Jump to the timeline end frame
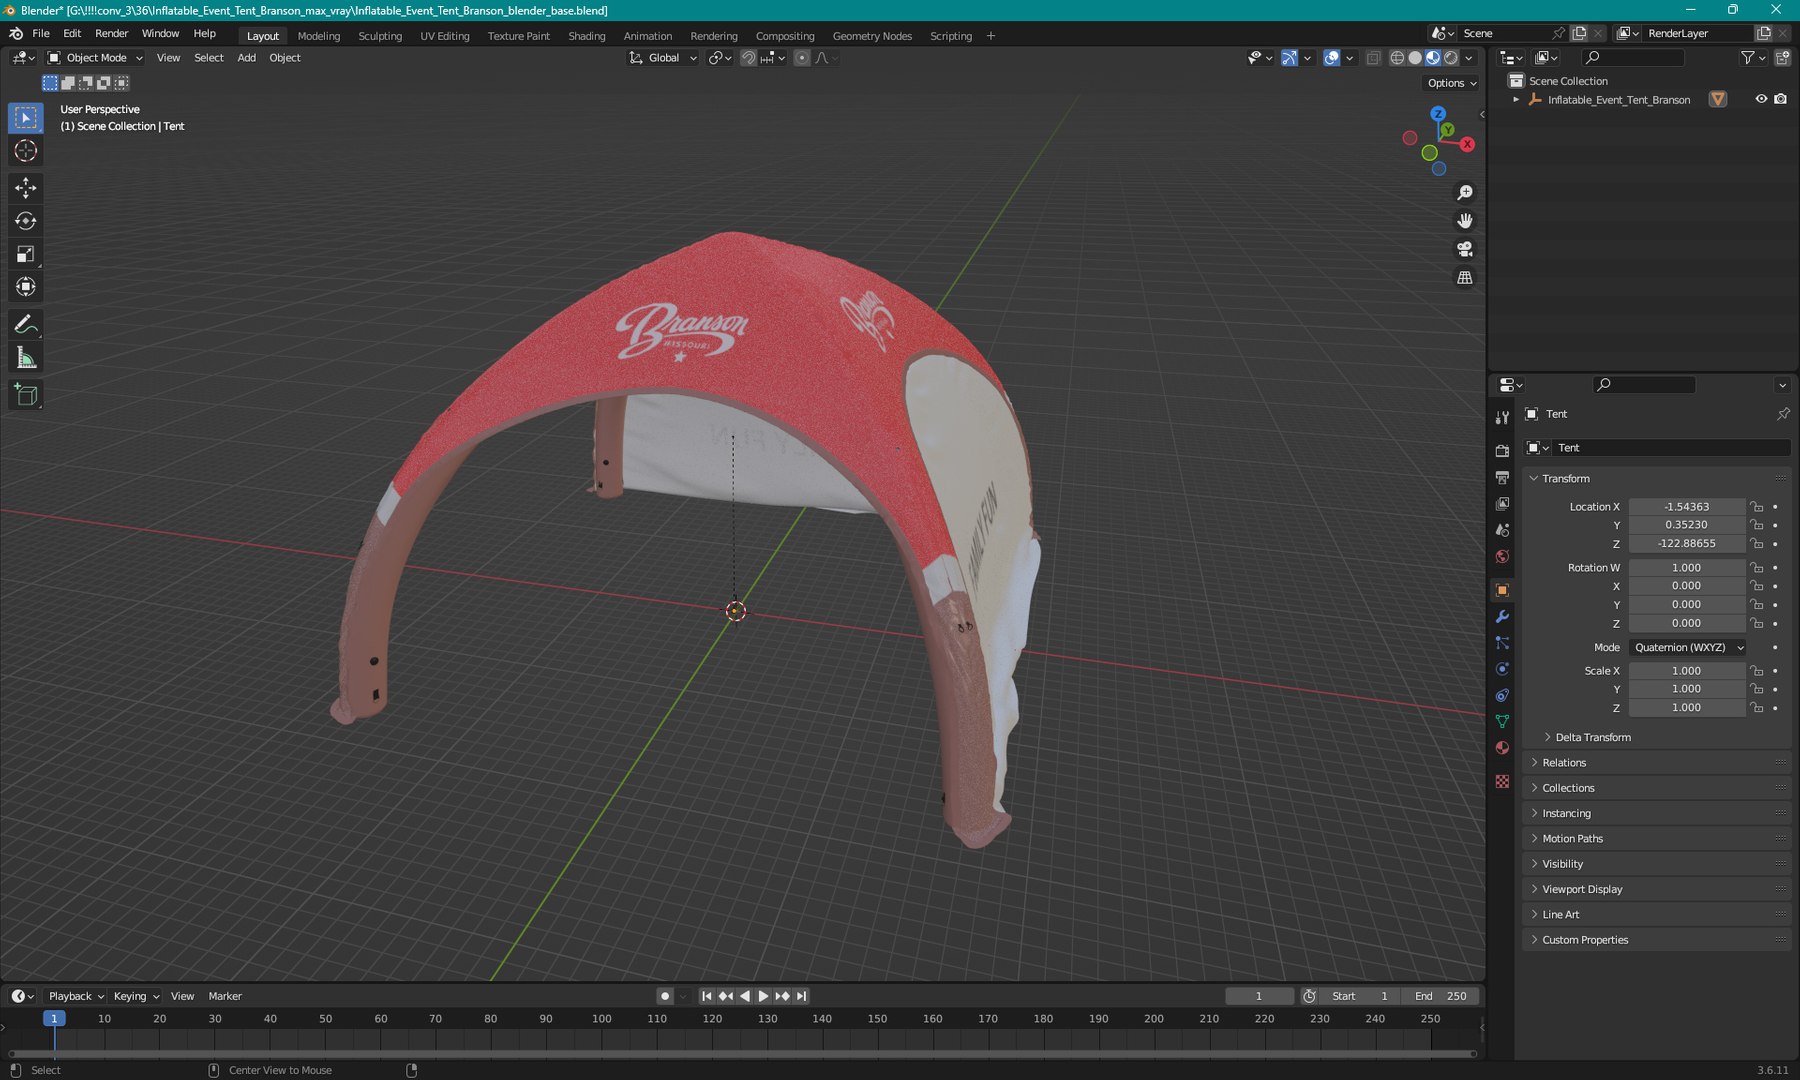Screen dimensions: 1800x1080 tap(801, 996)
